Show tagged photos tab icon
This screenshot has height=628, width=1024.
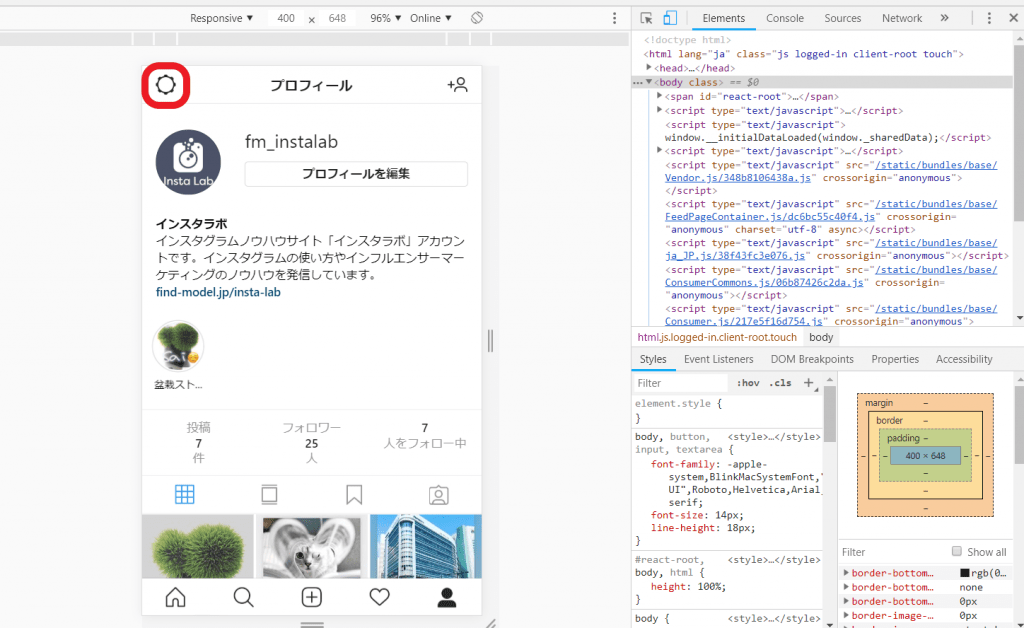438,494
